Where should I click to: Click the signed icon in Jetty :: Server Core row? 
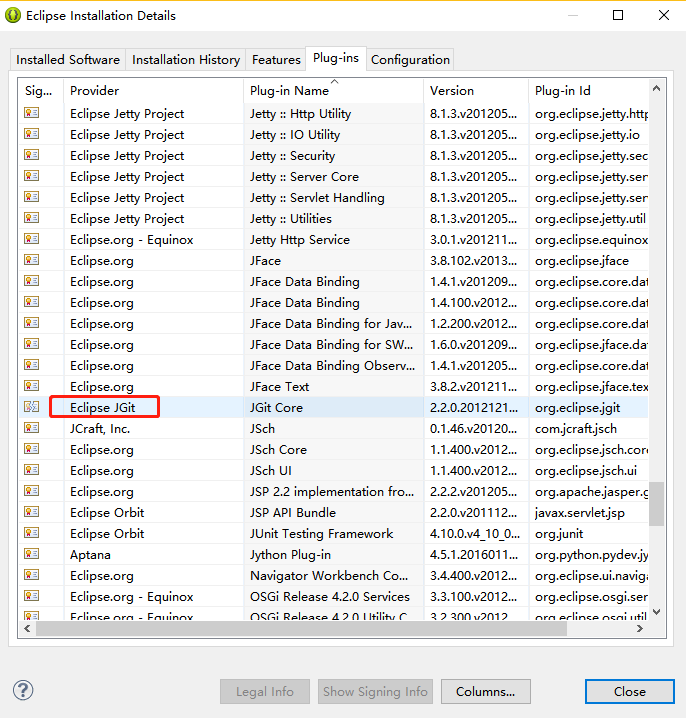tap(32, 176)
